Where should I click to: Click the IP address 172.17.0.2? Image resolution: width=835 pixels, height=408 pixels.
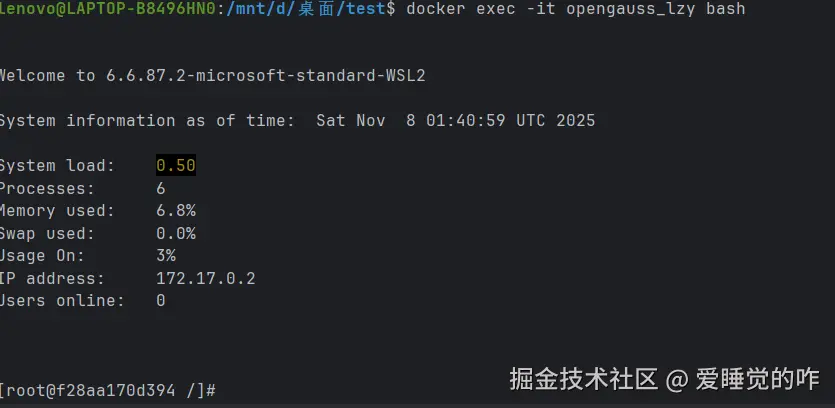click(205, 278)
